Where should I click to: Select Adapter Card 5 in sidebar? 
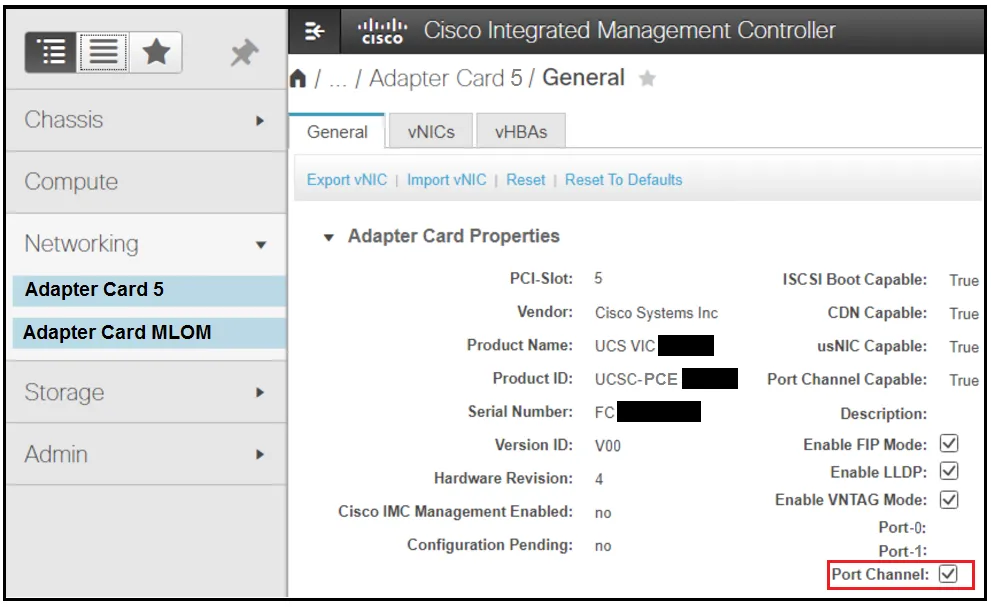(149, 290)
